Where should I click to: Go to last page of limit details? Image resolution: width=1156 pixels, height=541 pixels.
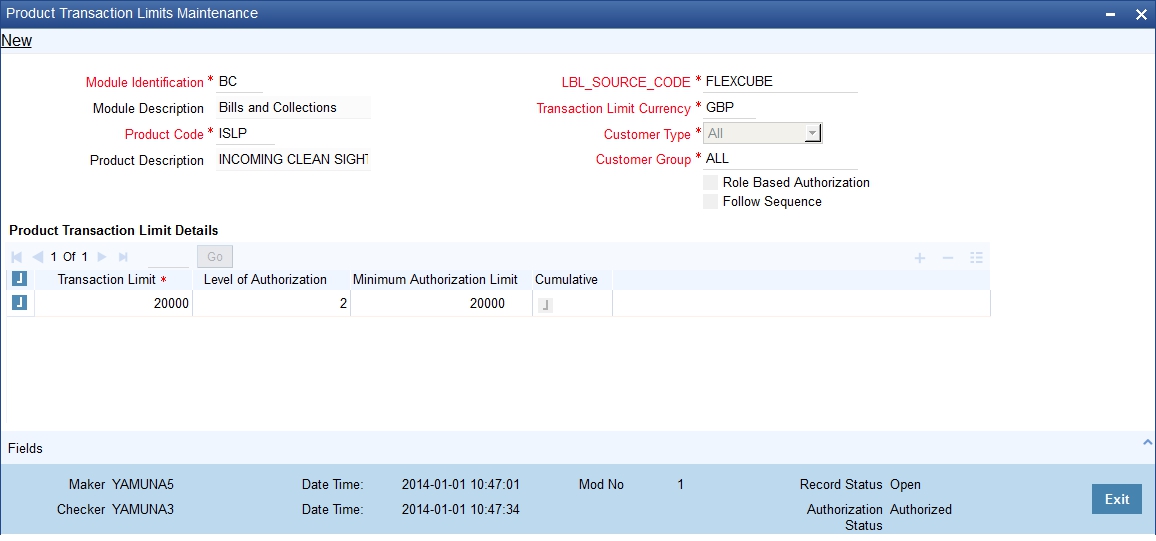pyautogui.click(x=123, y=257)
